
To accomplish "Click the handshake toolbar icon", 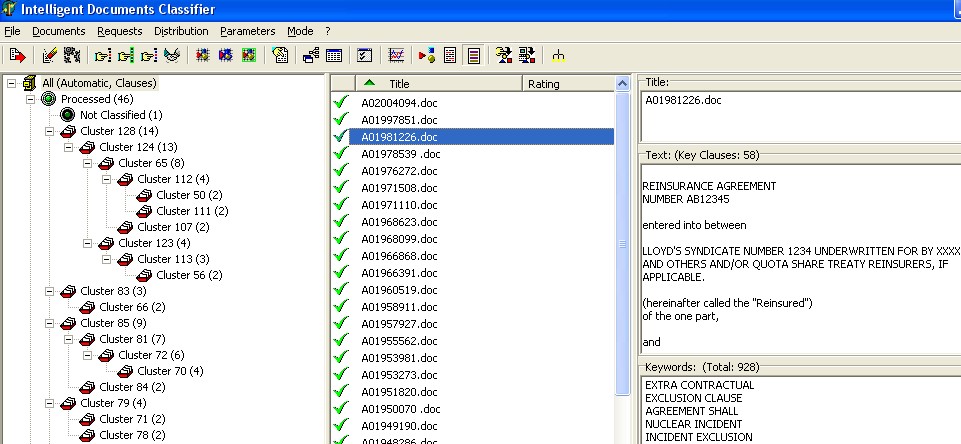I will [x=172, y=56].
